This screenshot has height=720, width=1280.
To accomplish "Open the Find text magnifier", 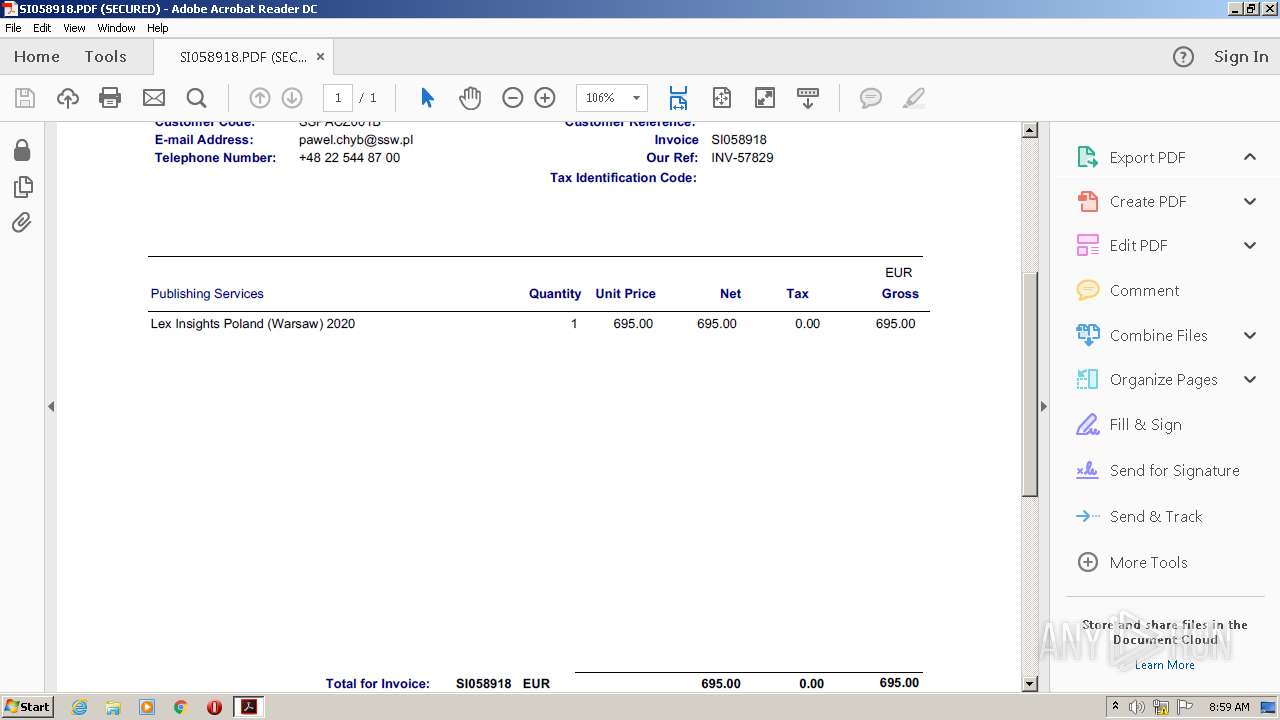I will (197, 98).
